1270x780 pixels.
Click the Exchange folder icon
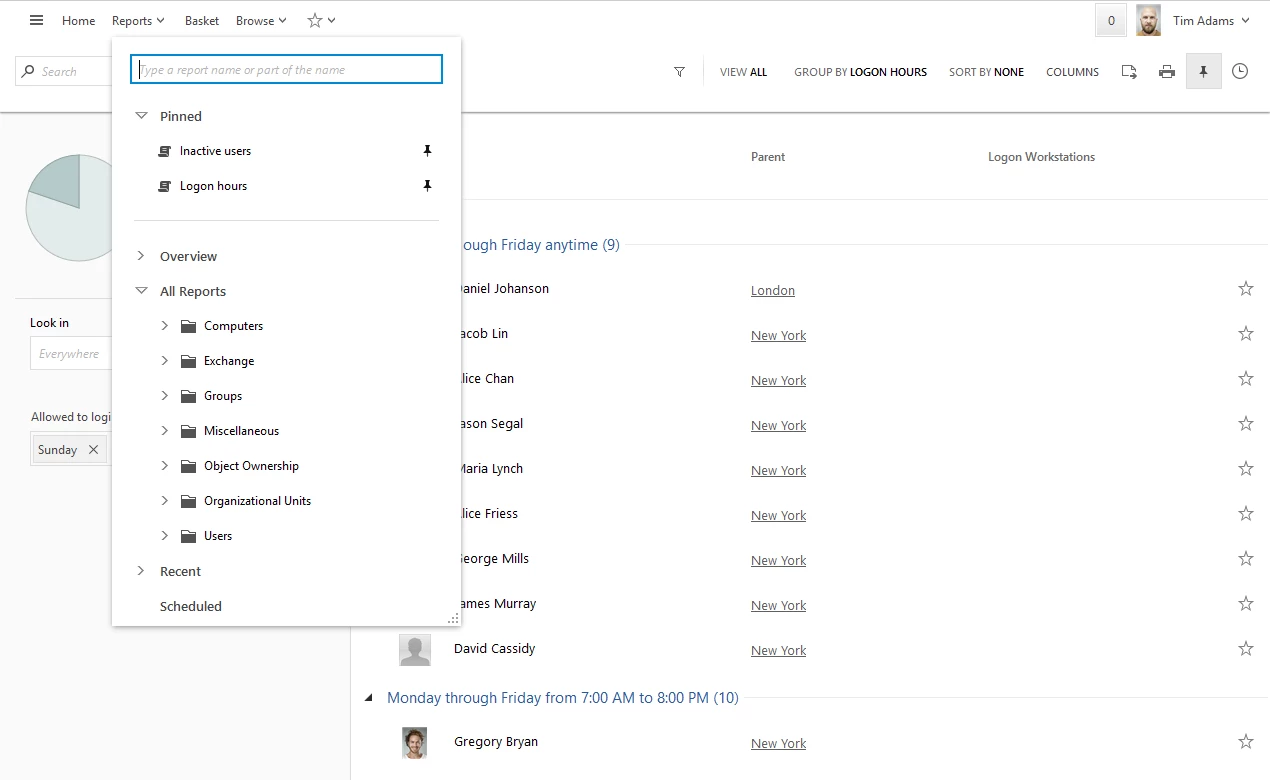[188, 361]
